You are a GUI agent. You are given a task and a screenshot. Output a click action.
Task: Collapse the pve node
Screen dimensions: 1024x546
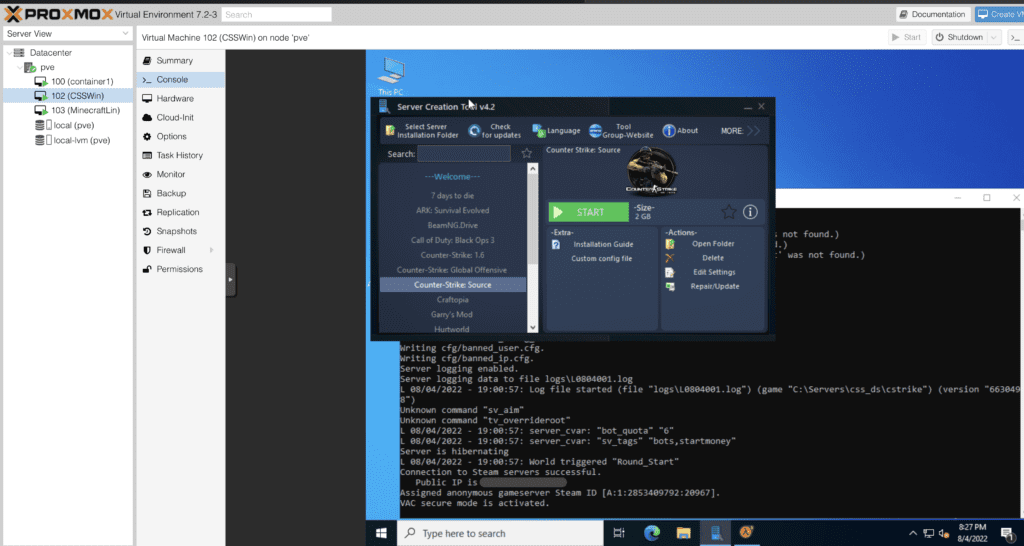point(20,67)
